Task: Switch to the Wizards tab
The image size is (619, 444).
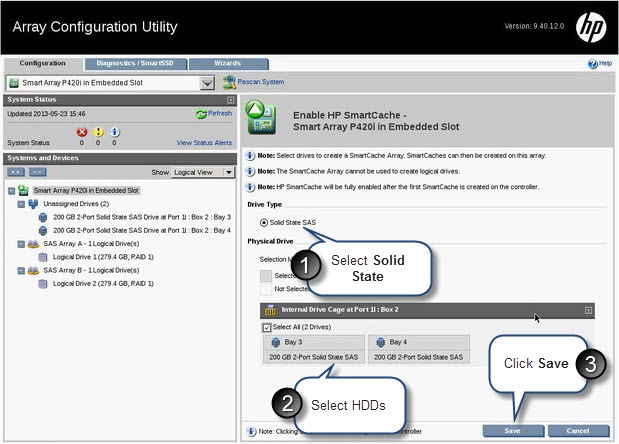Action: pos(228,64)
